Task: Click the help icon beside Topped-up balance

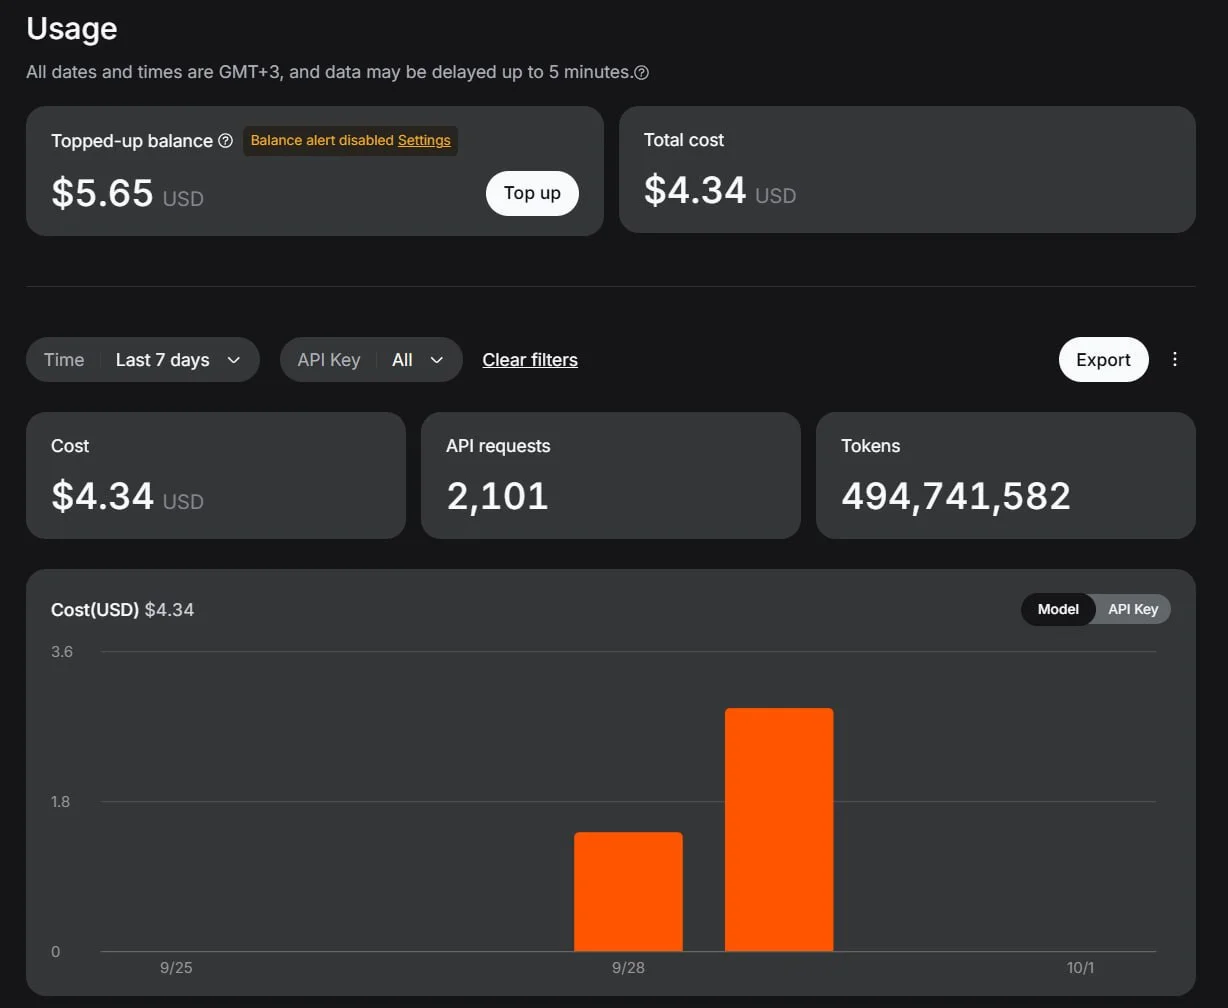Action: coord(226,141)
